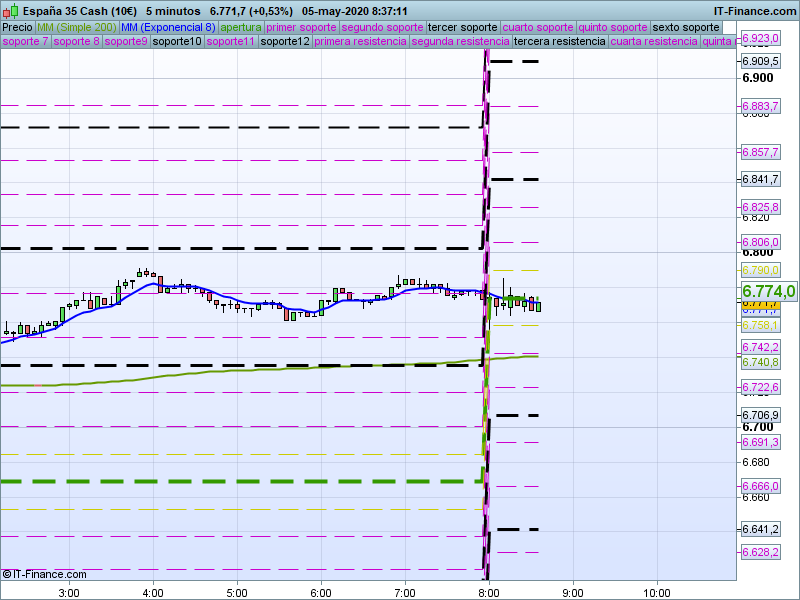Viewport: 800px width, 600px height.
Task: Select the tercera resistencia label
Action: (560, 41)
